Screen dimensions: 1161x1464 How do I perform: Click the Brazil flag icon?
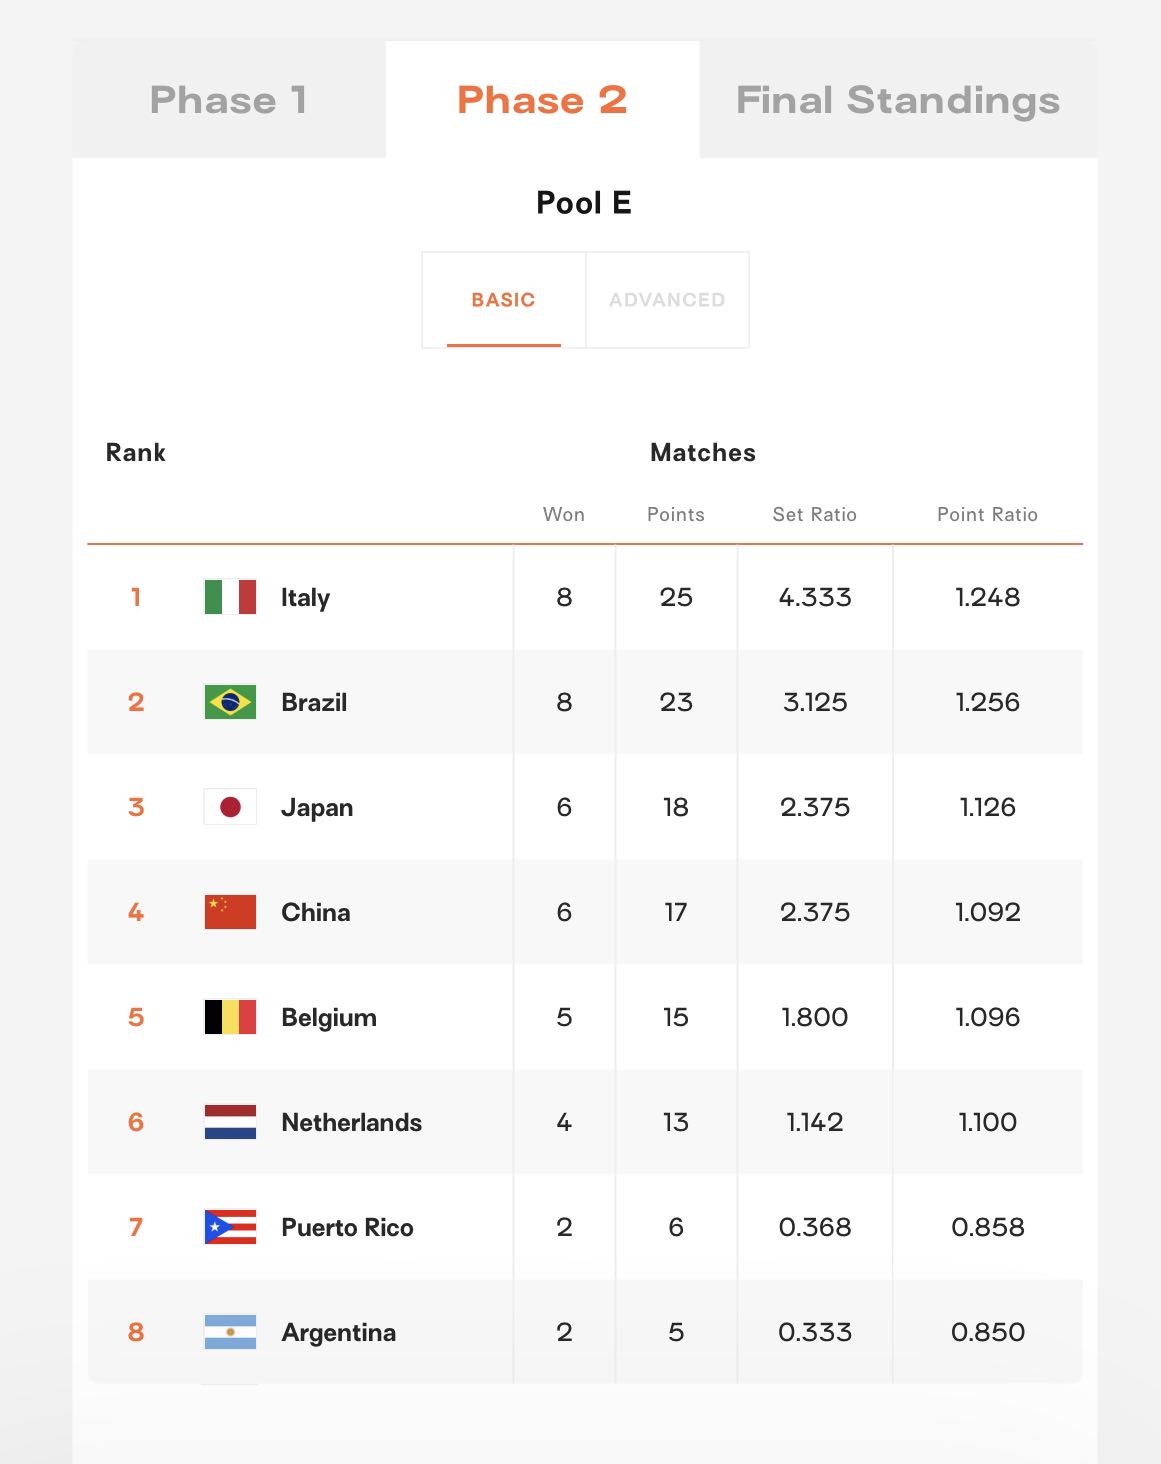[x=230, y=702]
